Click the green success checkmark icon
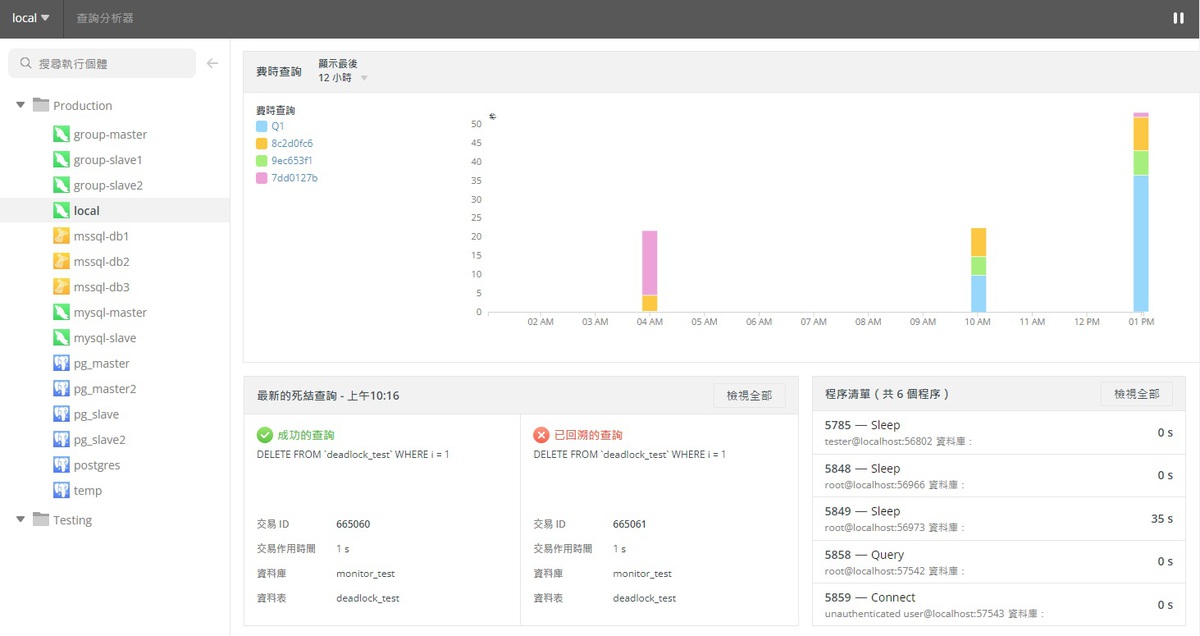1200x636 pixels. point(266,434)
